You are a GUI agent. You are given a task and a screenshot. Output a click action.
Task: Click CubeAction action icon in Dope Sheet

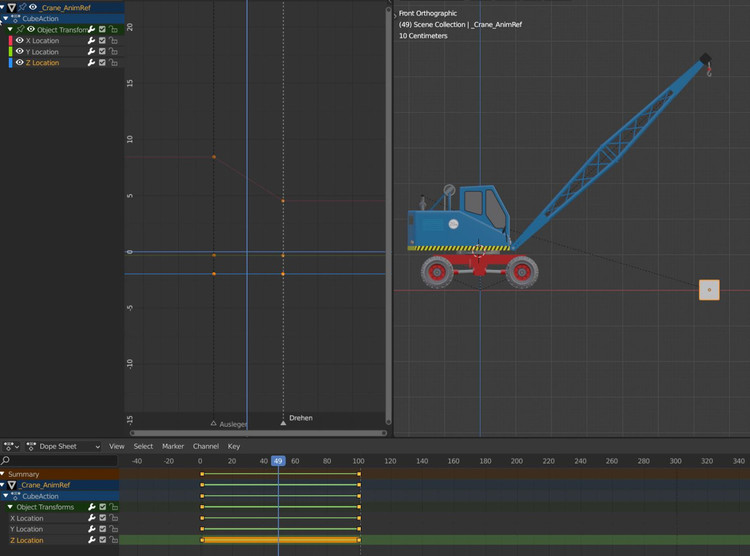tap(15, 496)
